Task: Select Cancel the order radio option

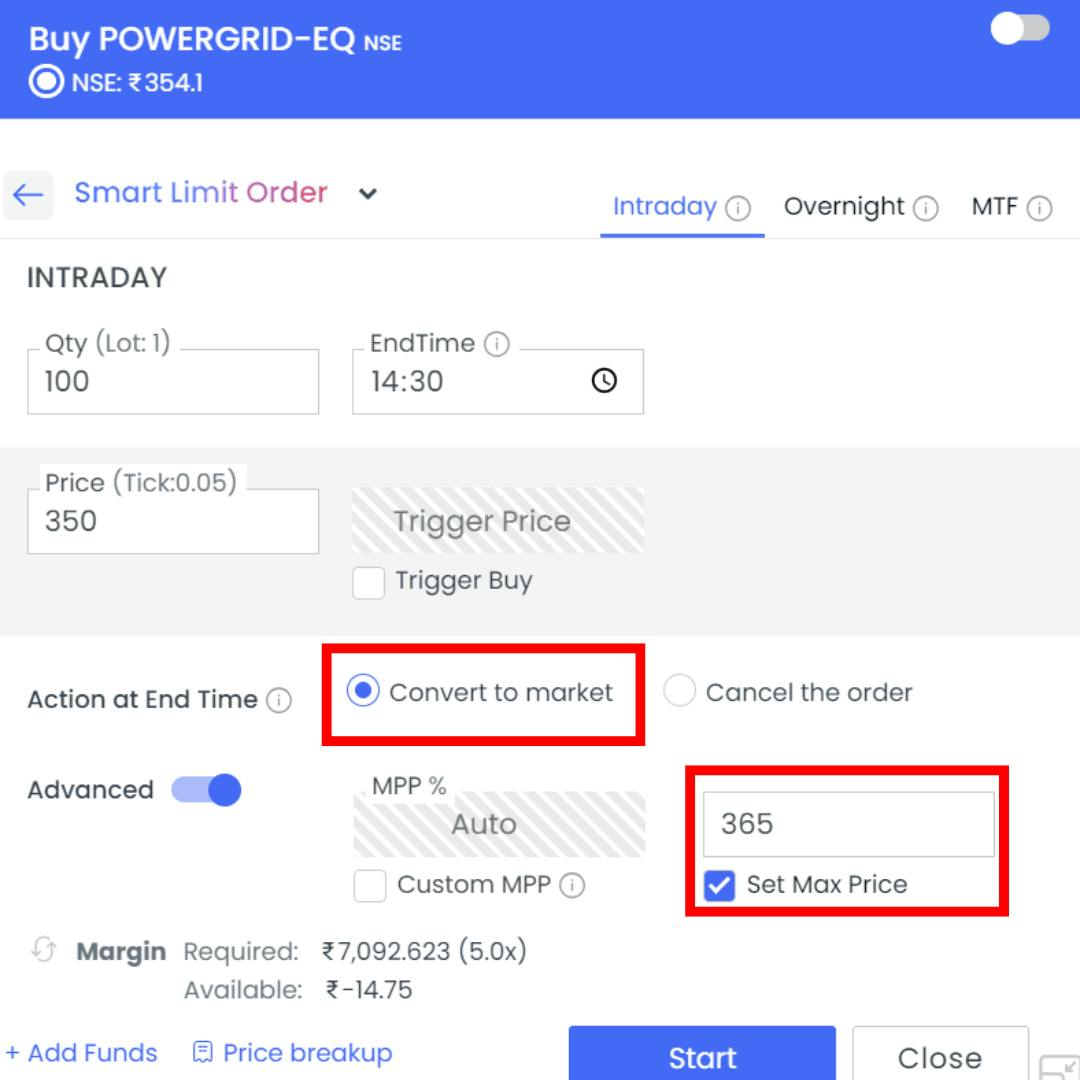Action: [x=680, y=692]
